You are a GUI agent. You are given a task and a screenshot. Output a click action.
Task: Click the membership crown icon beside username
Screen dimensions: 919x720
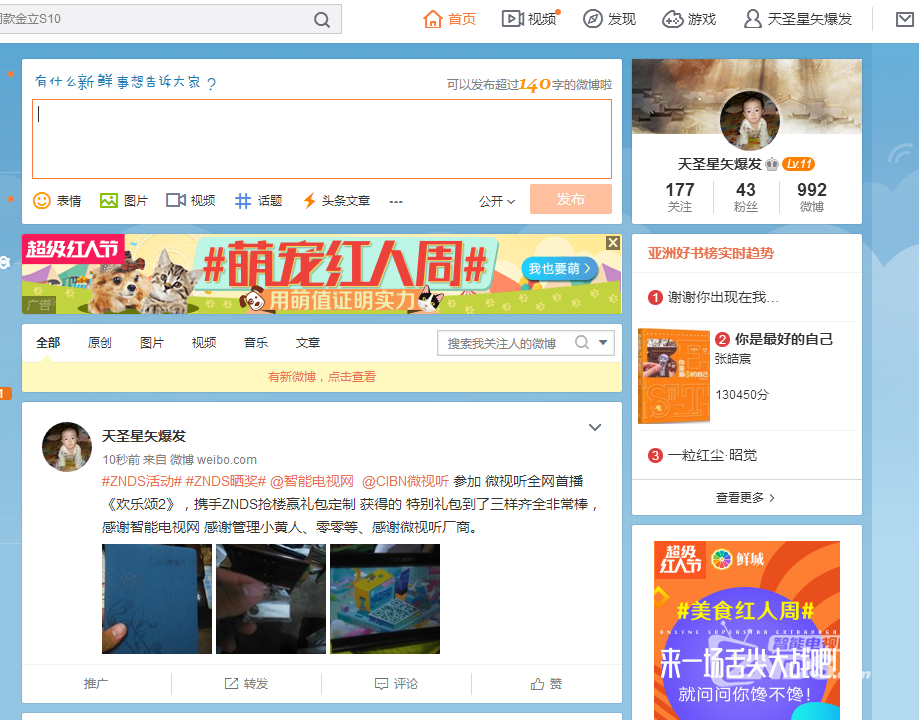(x=772, y=164)
